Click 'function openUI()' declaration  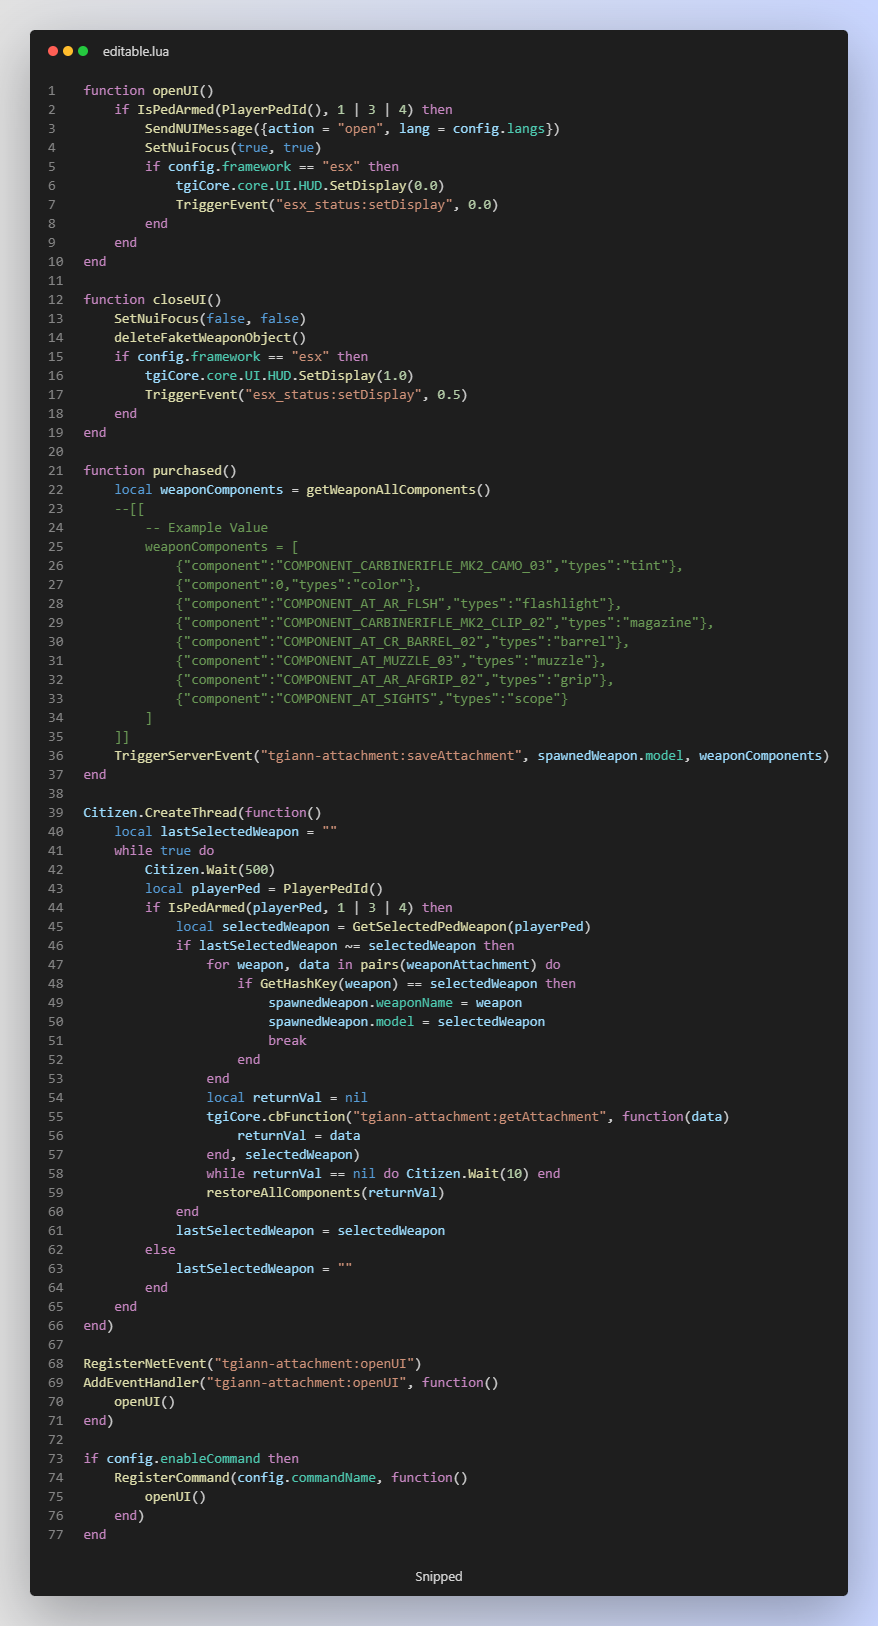coord(149,91)
